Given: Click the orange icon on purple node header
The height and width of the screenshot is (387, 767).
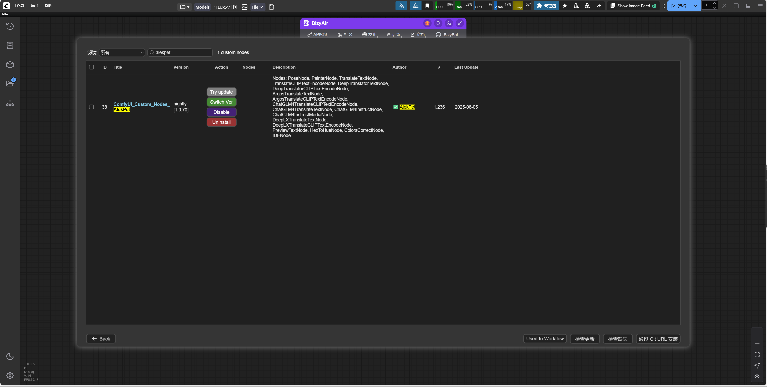Looking at the screenshot, I should (x=427, y=23).
